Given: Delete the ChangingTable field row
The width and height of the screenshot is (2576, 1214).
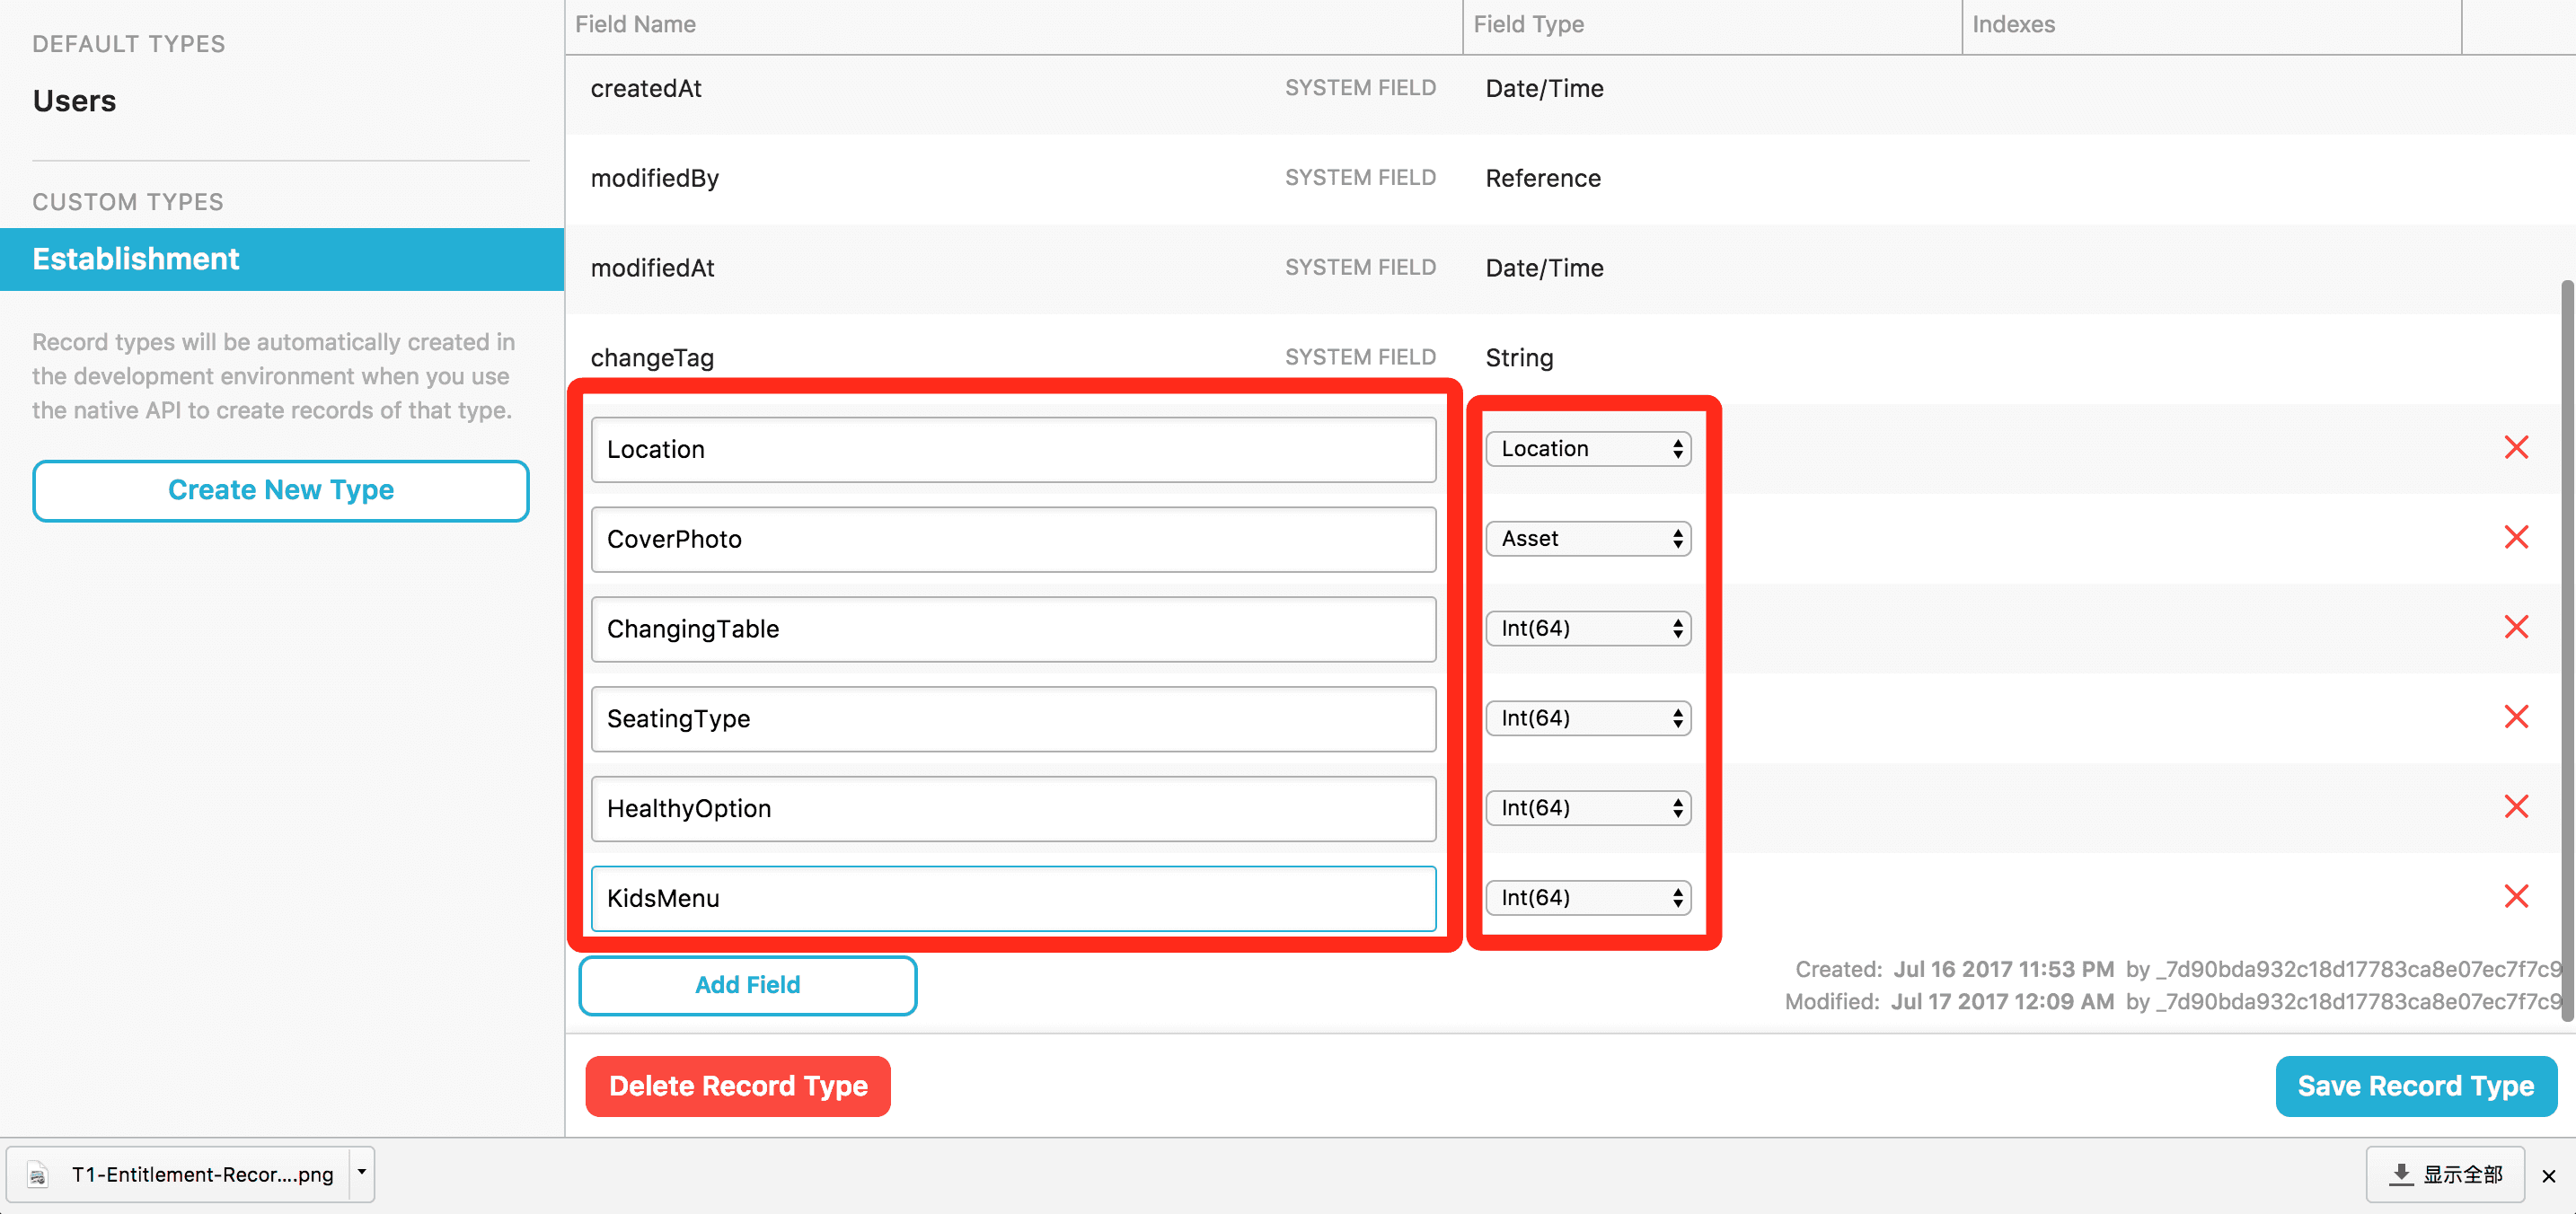Looking at the screenshot, I should 2516,627.
